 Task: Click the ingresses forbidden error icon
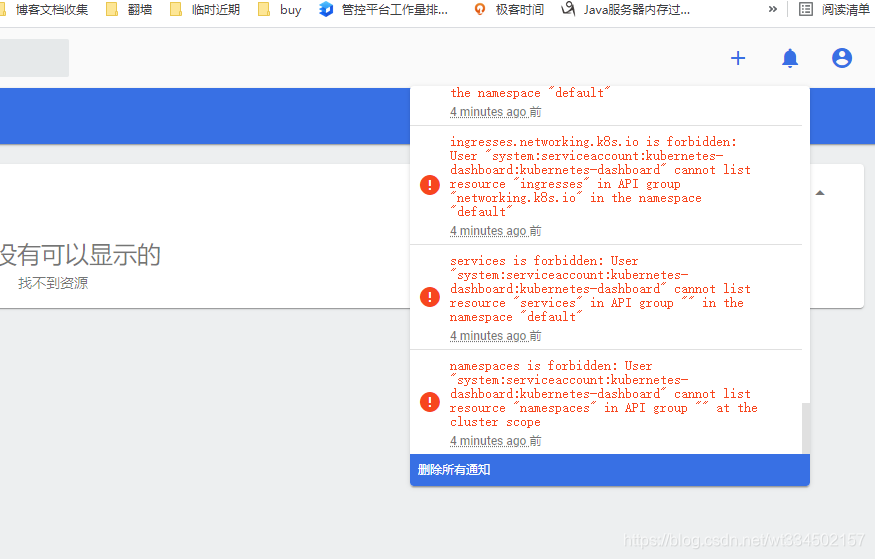[430, 185]
